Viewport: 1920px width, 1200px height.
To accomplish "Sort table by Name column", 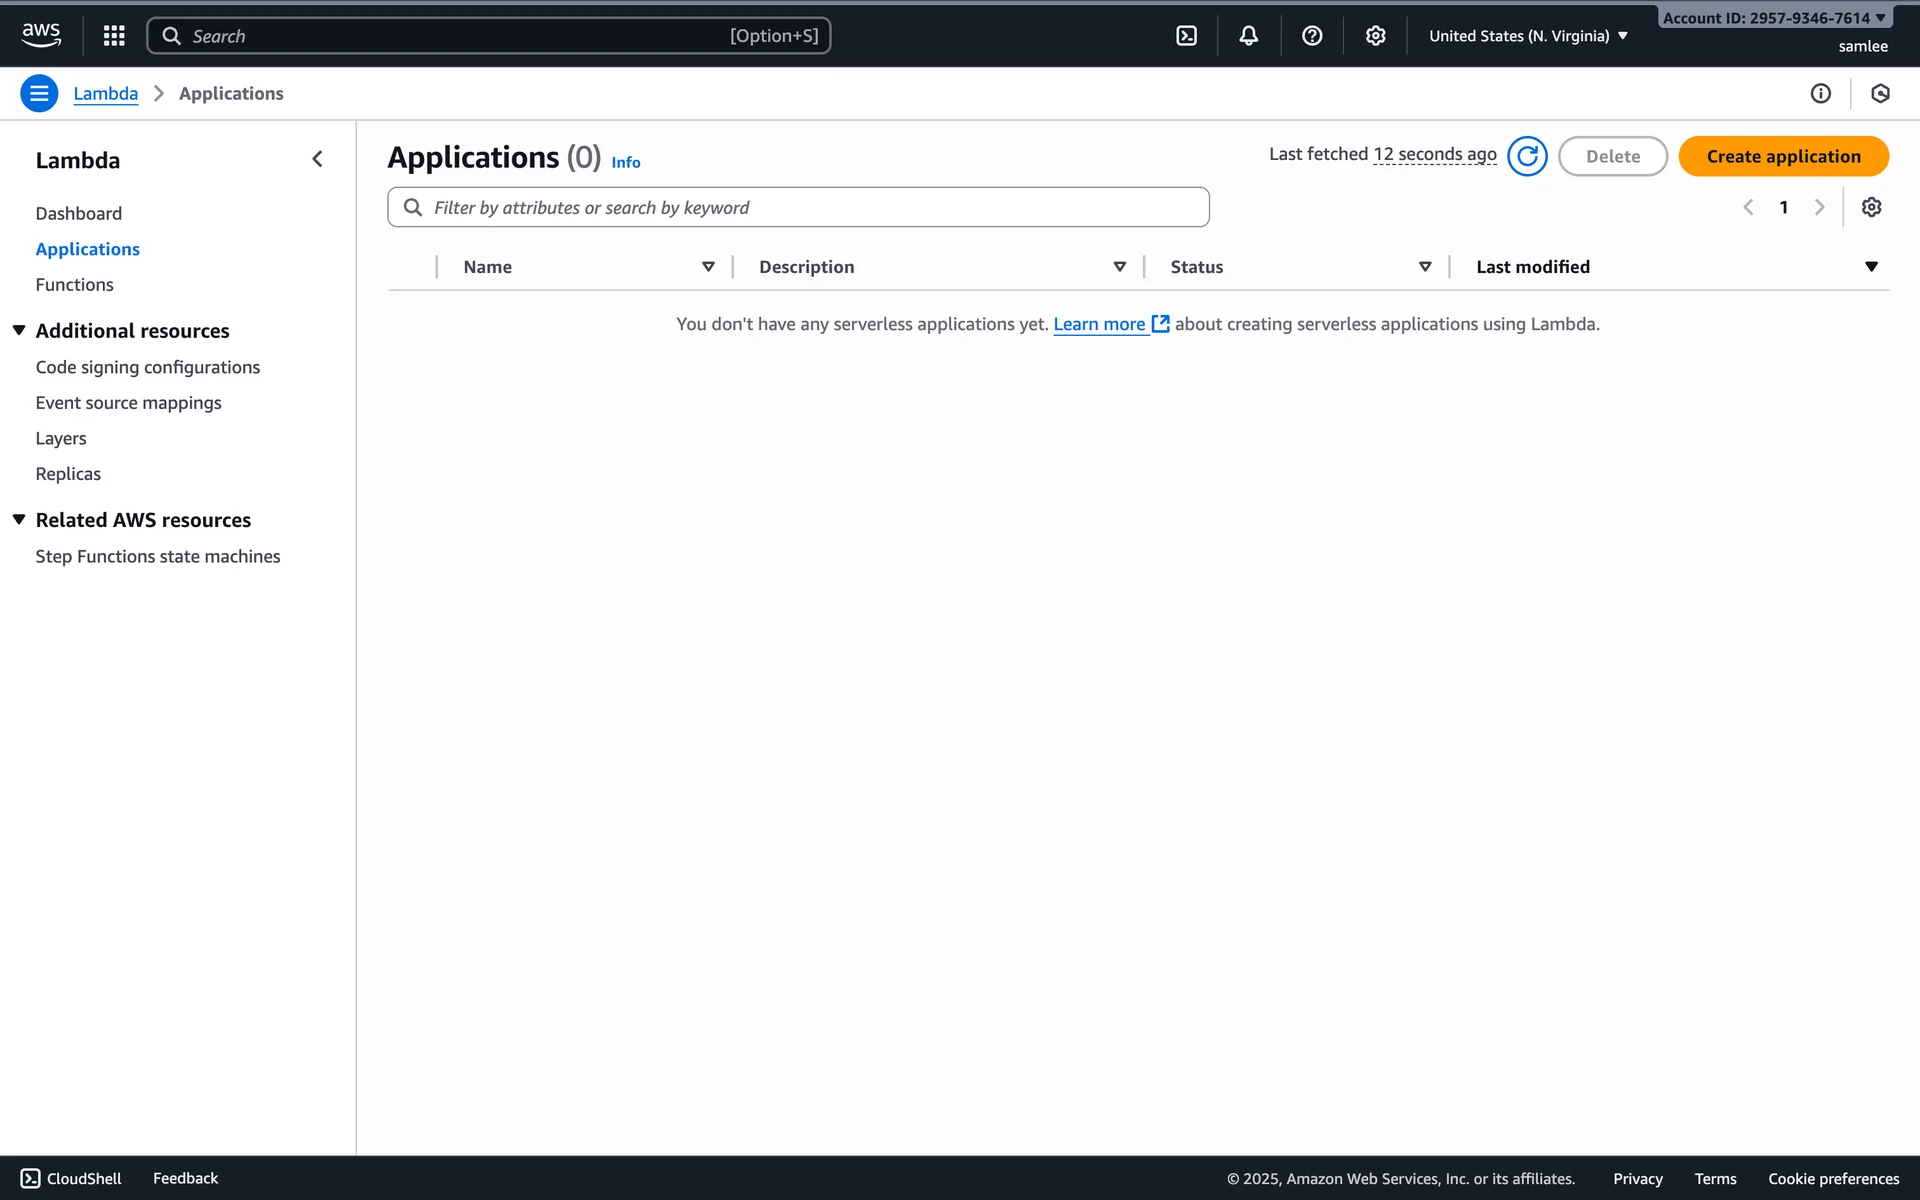I will tap(488, 267).
